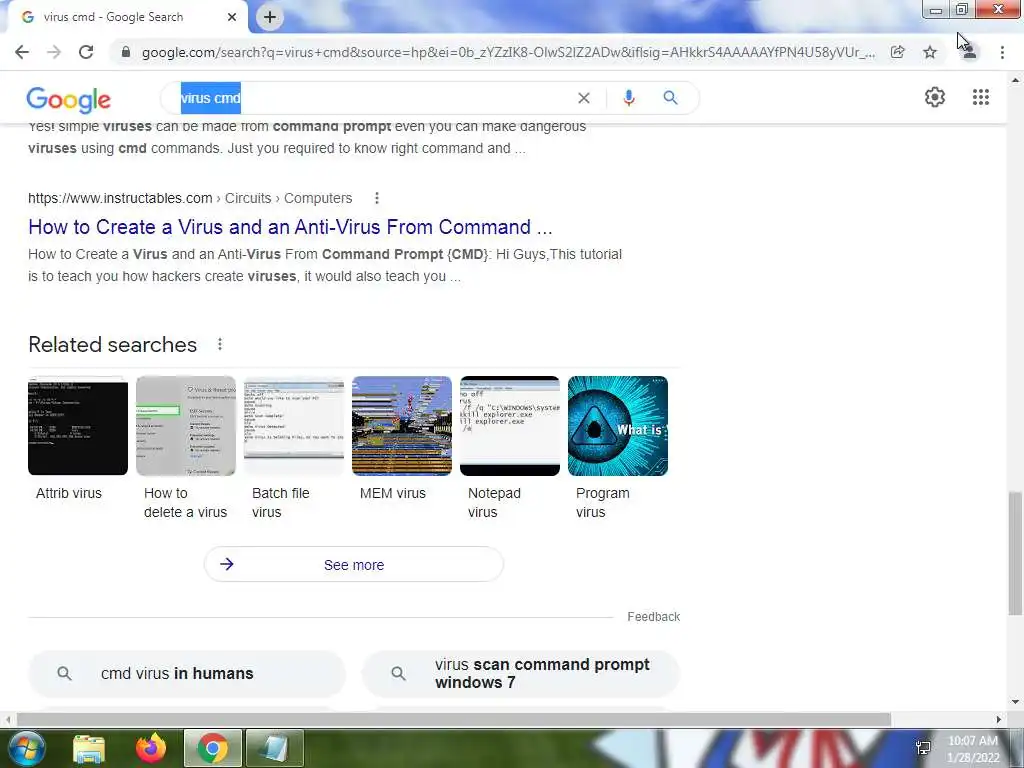The width and height of the screenshot is (1024, 768).
Task: Submit search with magnifier icon
Action: click(671, 98)
